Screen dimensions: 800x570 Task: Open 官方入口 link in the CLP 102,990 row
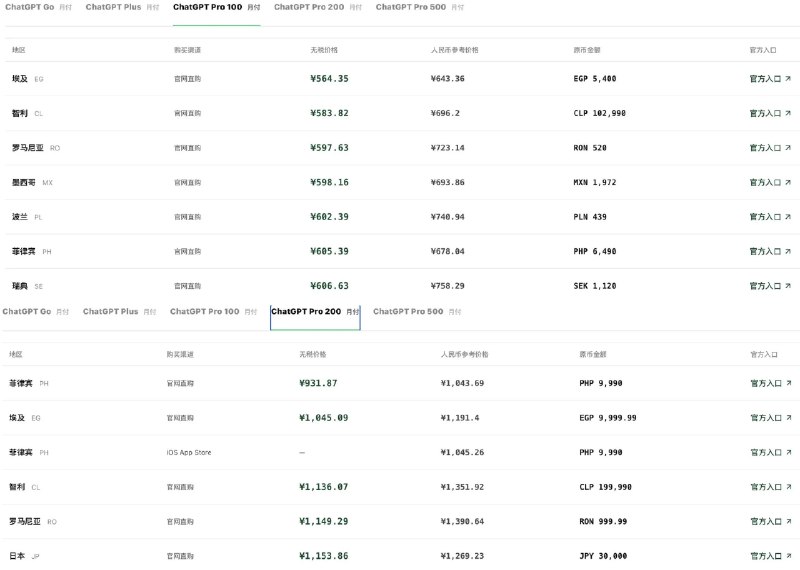[770, 113]
